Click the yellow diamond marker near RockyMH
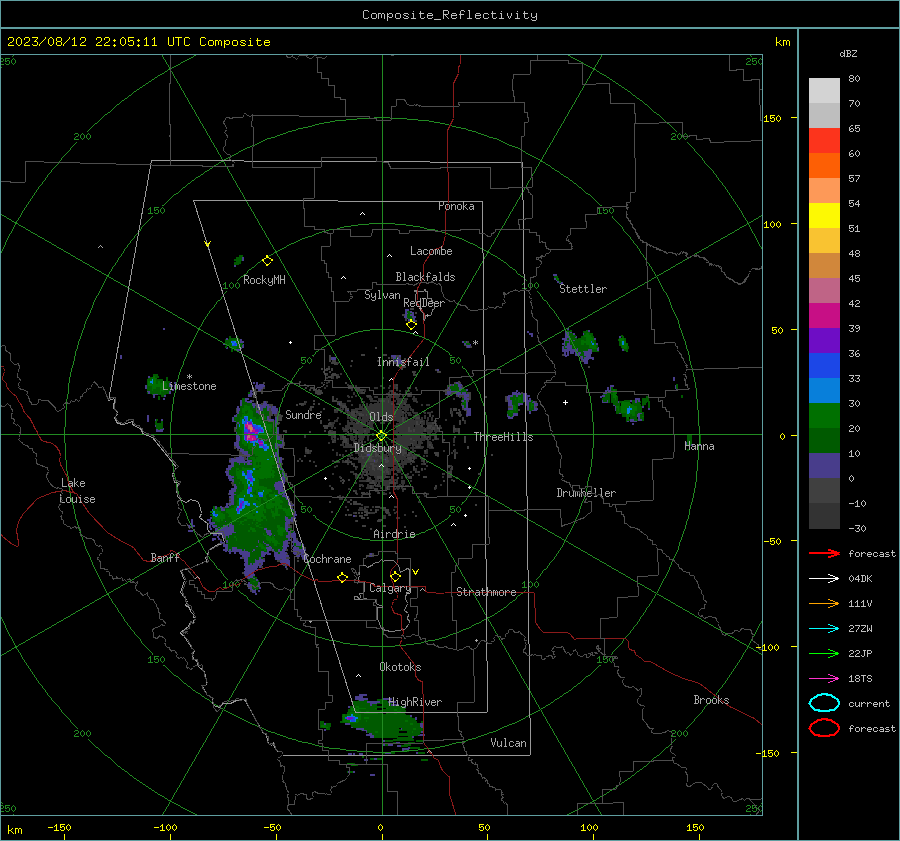Viewport: 900px width, 841px height. 267,261
